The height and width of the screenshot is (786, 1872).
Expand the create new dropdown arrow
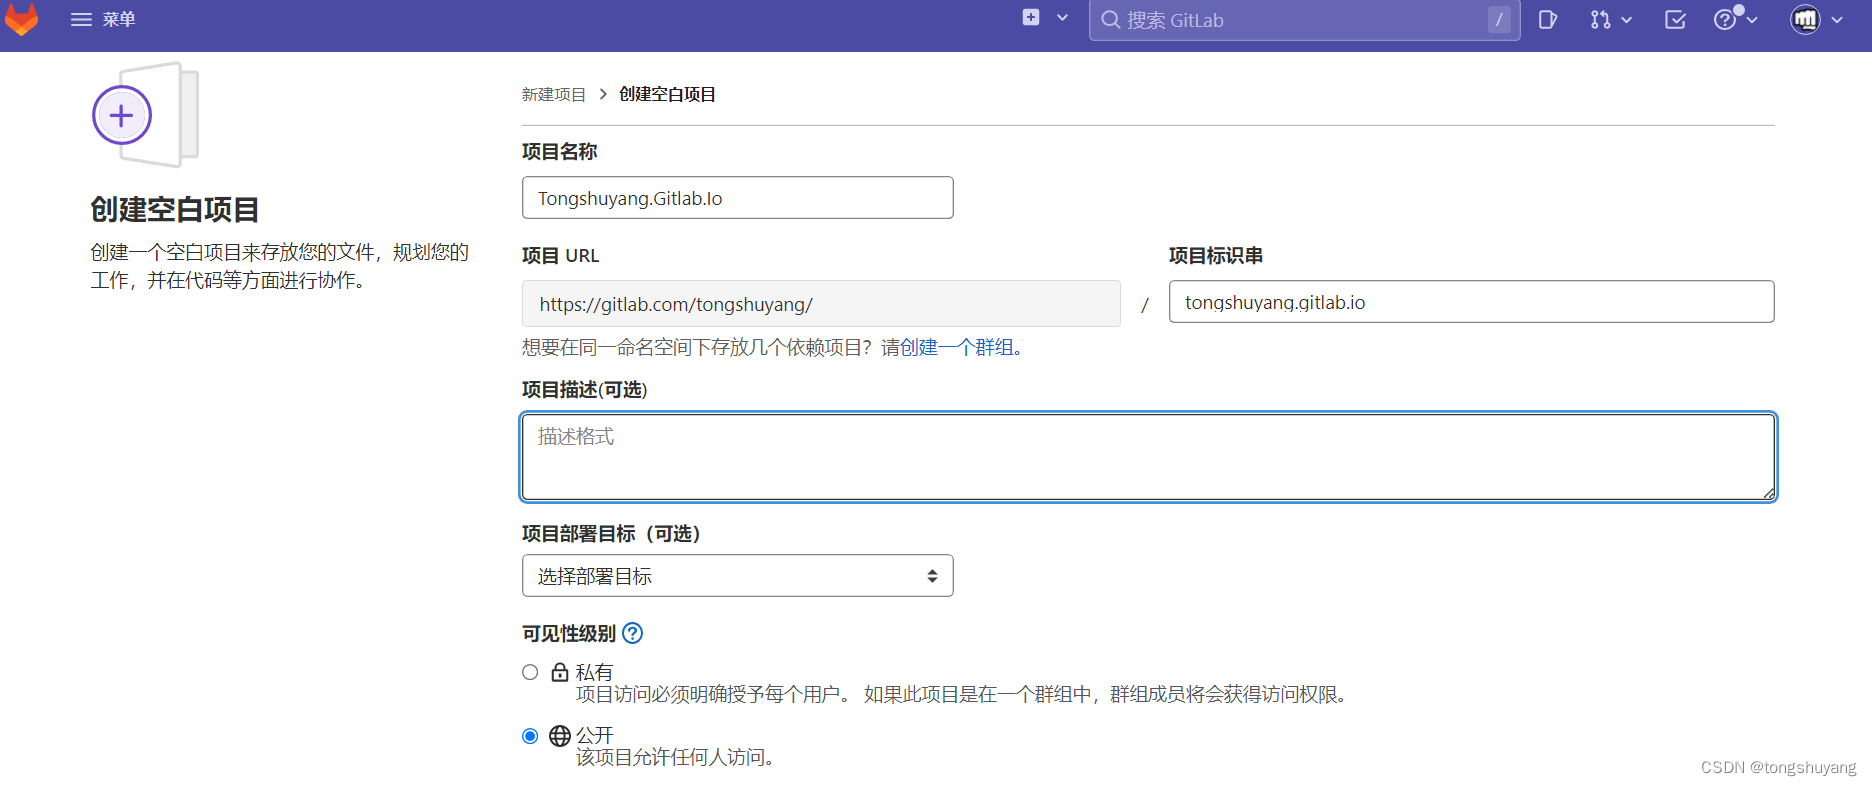[x=1062, y=18]
